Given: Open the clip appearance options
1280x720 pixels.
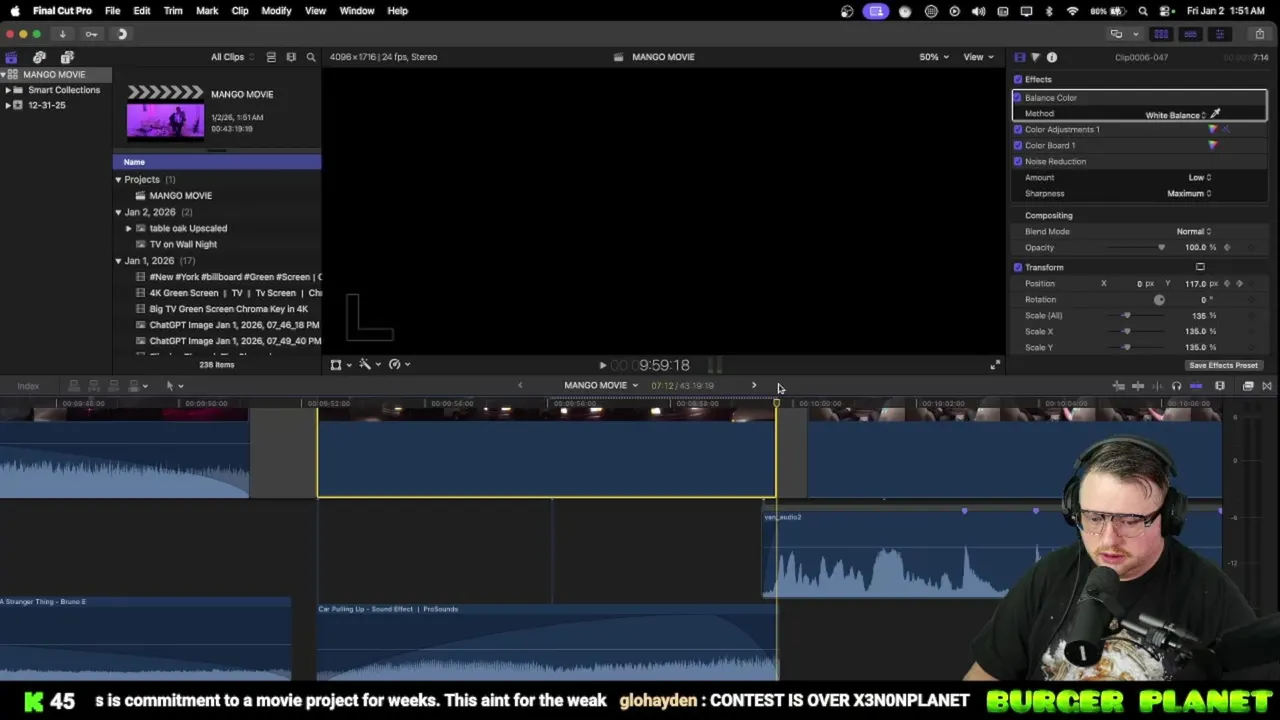Looking at the screenshot, I should pyautogui.click(x=1219, y=386).
